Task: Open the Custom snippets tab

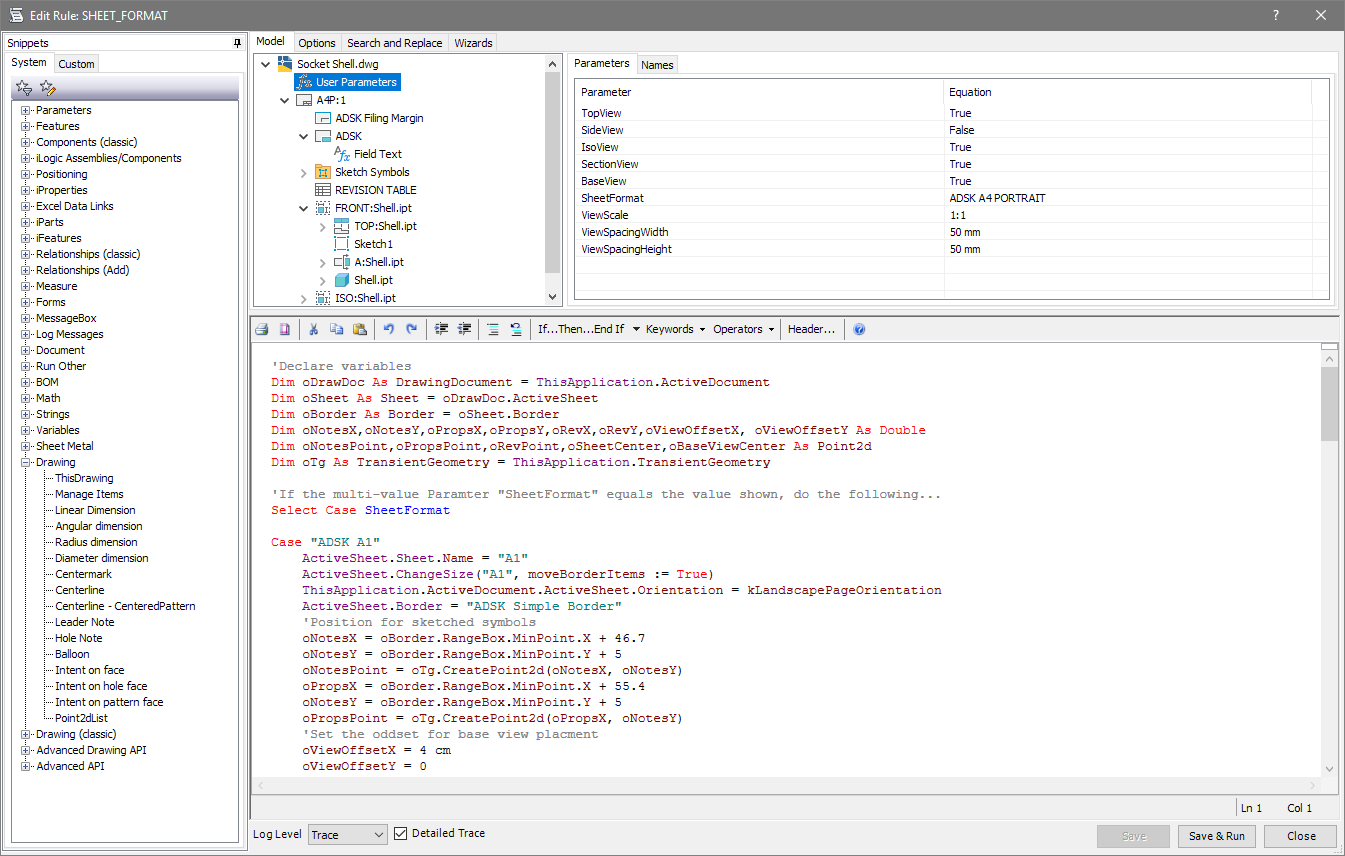Action: [x=76, y=64]
